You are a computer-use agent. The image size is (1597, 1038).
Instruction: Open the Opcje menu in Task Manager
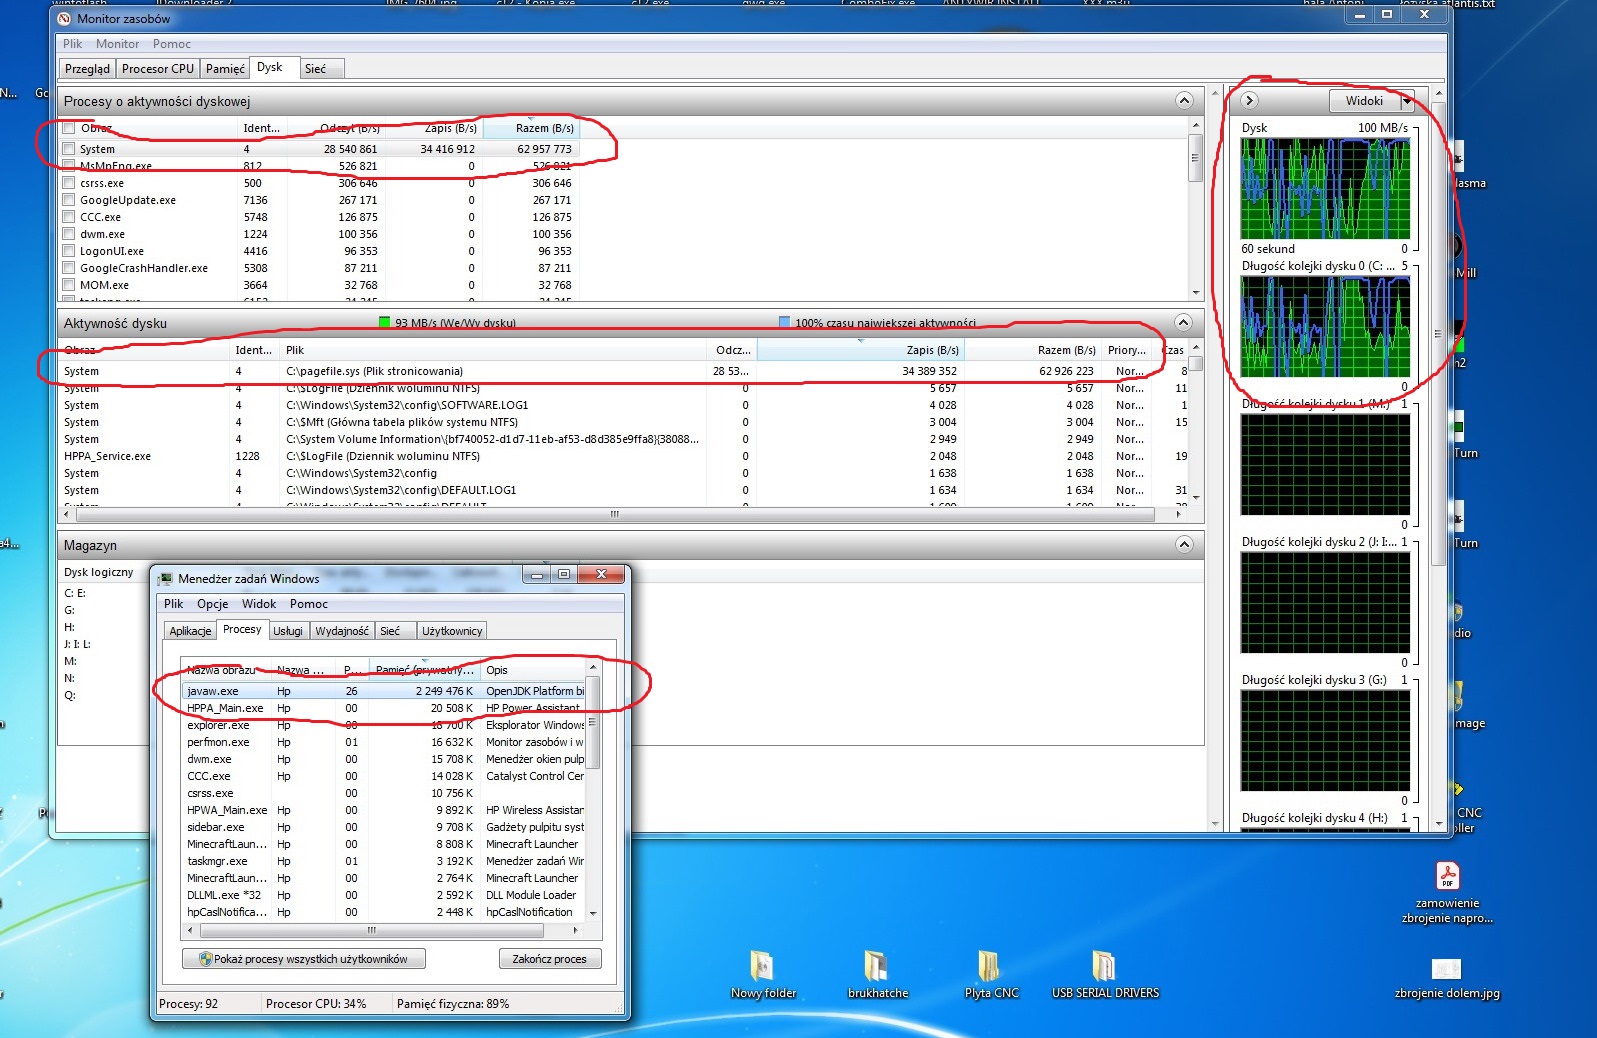212,604
